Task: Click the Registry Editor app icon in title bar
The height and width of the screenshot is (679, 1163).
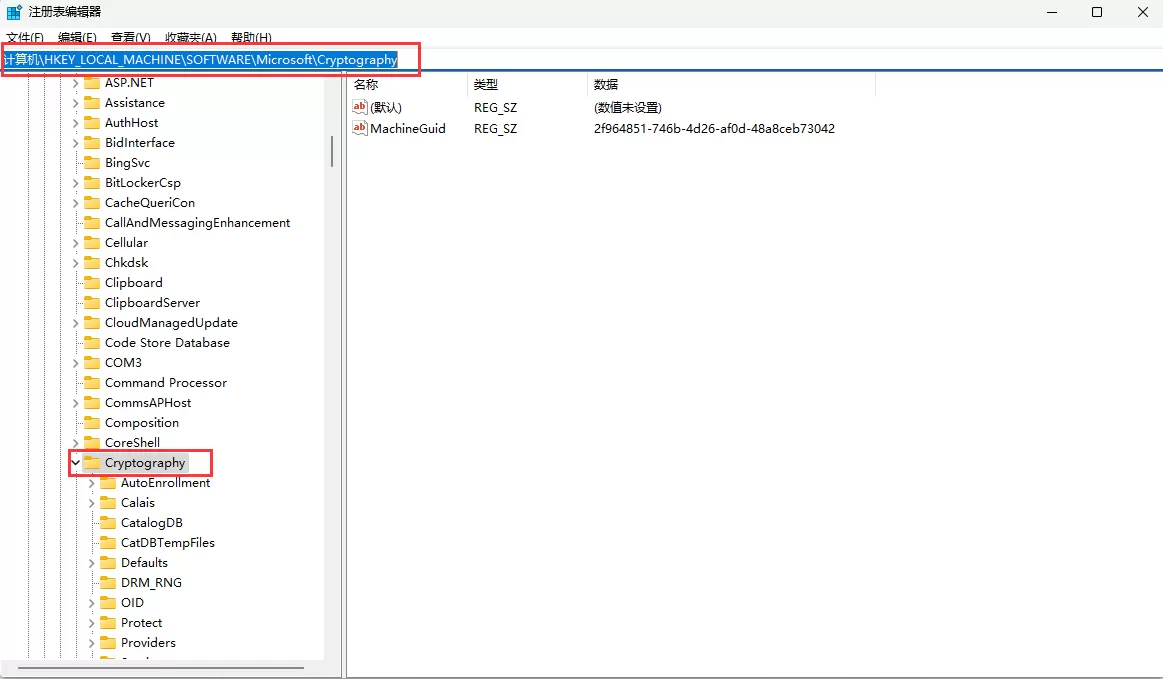Action: (x=14, y=12)
